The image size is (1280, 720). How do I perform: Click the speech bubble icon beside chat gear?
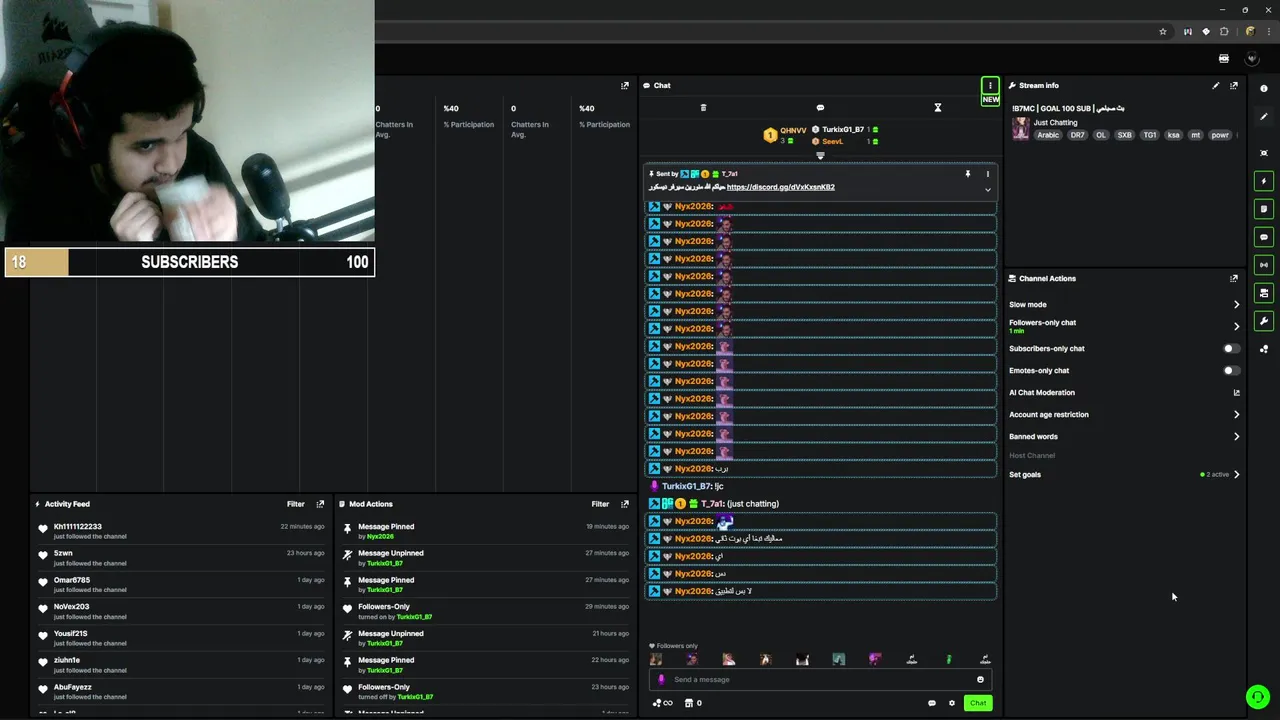[x=932, y=703]
